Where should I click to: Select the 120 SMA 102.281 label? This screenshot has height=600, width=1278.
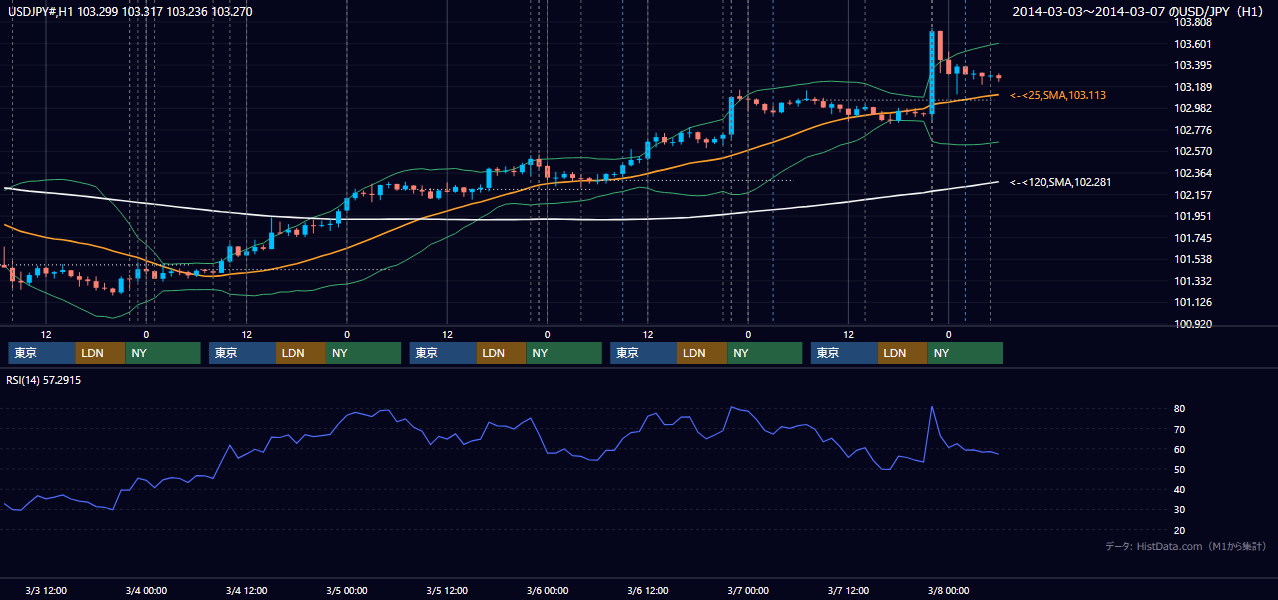point(1060,182)
